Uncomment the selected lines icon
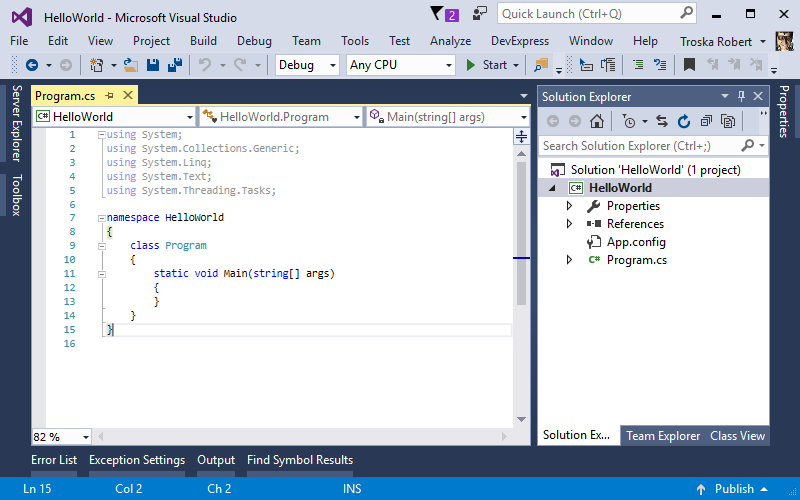 point(660,65)
